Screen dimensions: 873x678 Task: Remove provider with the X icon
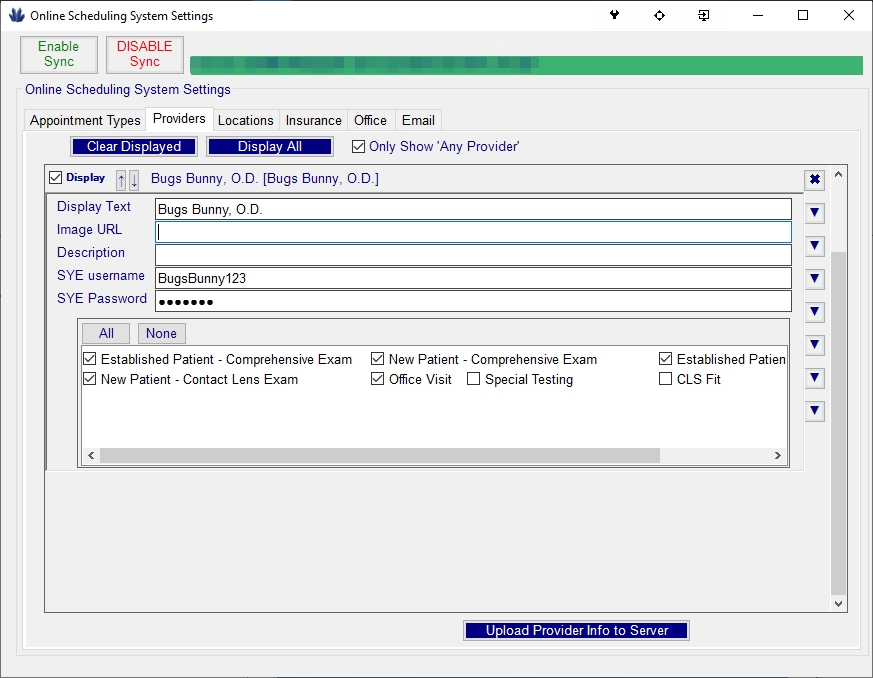click(x=814, y=180)
